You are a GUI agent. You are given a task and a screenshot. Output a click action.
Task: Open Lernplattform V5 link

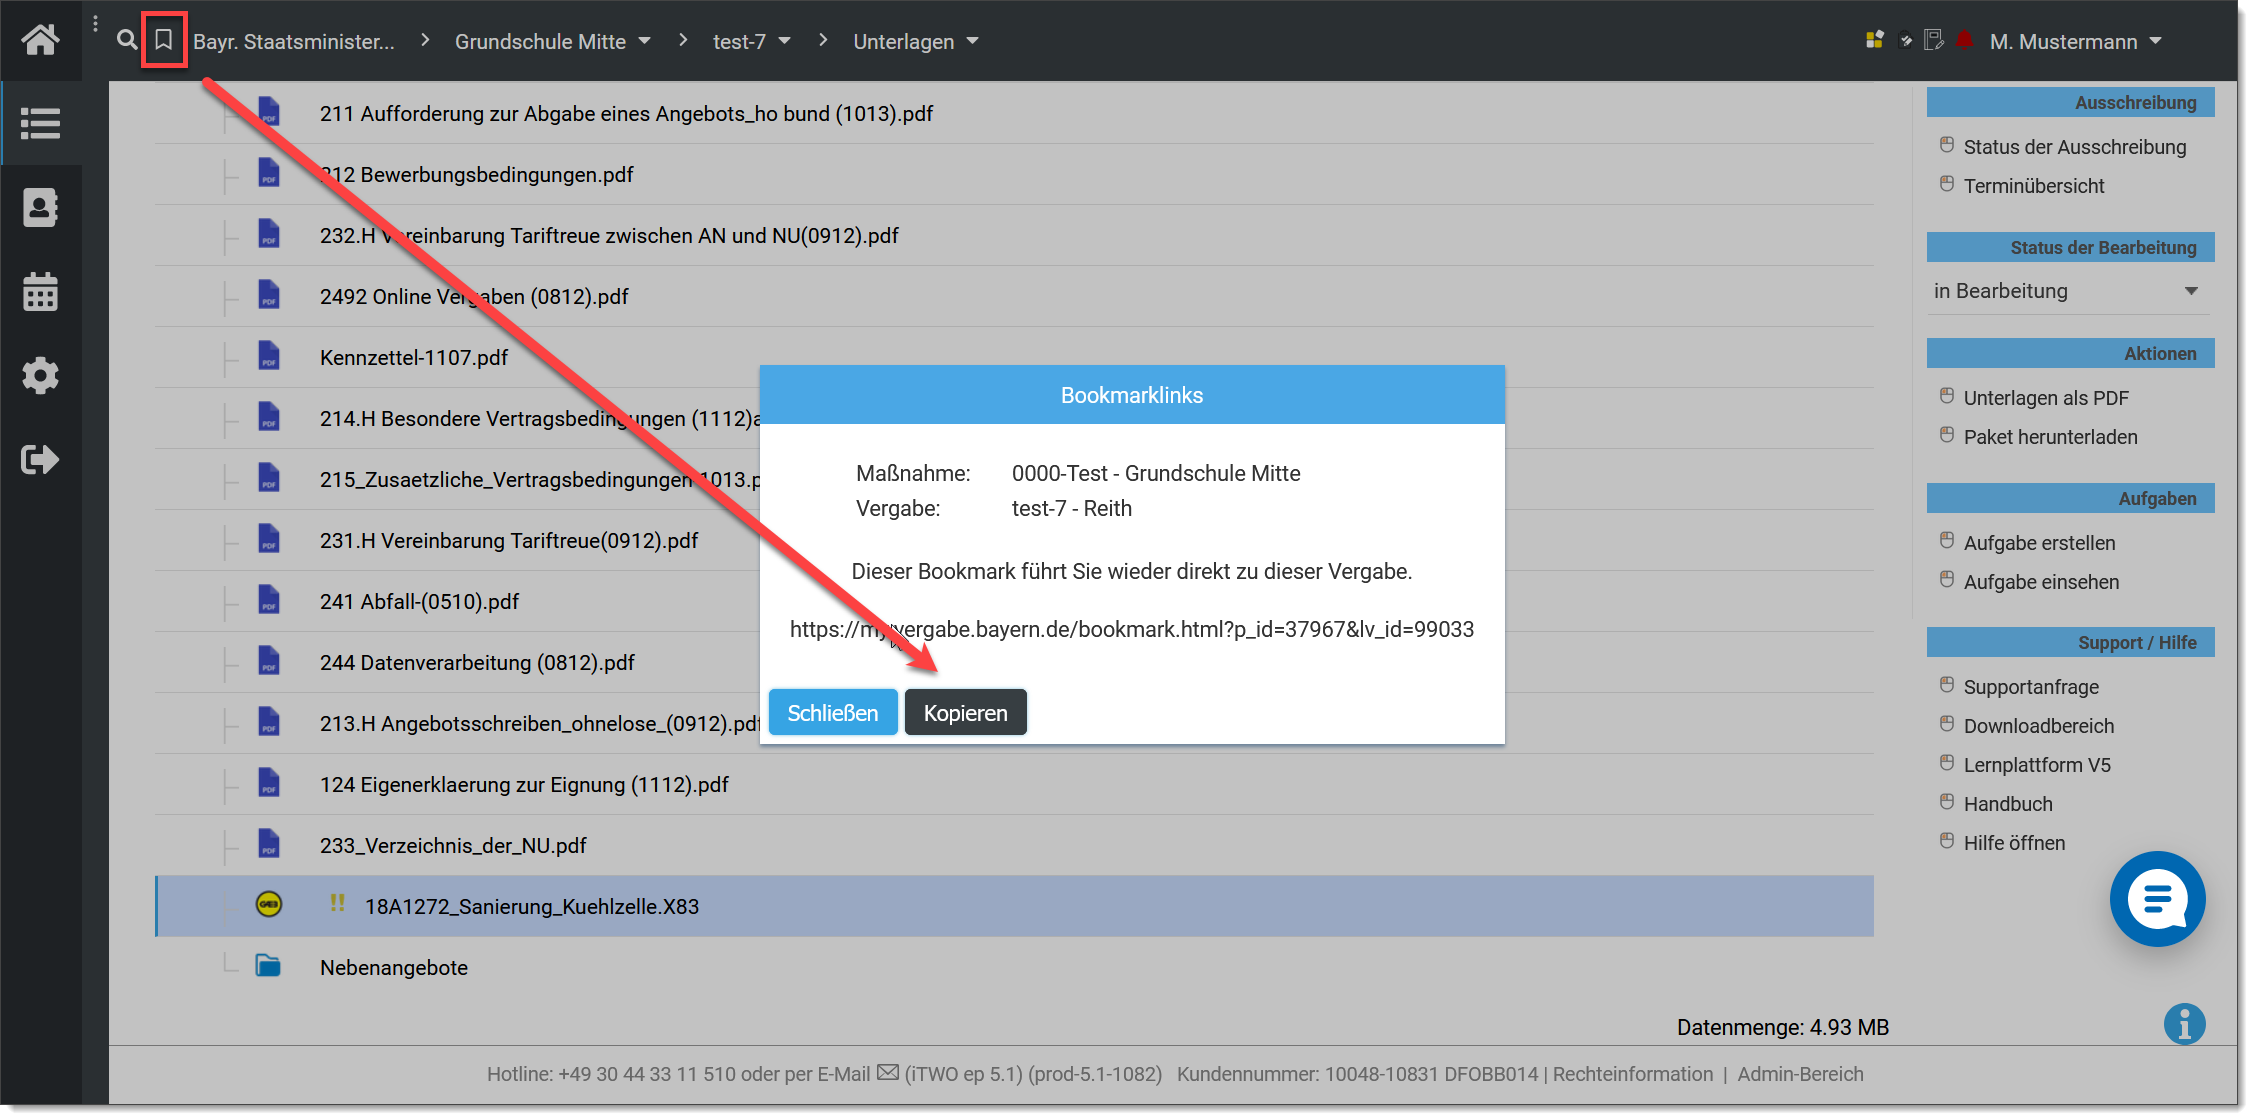point(2036,765)
